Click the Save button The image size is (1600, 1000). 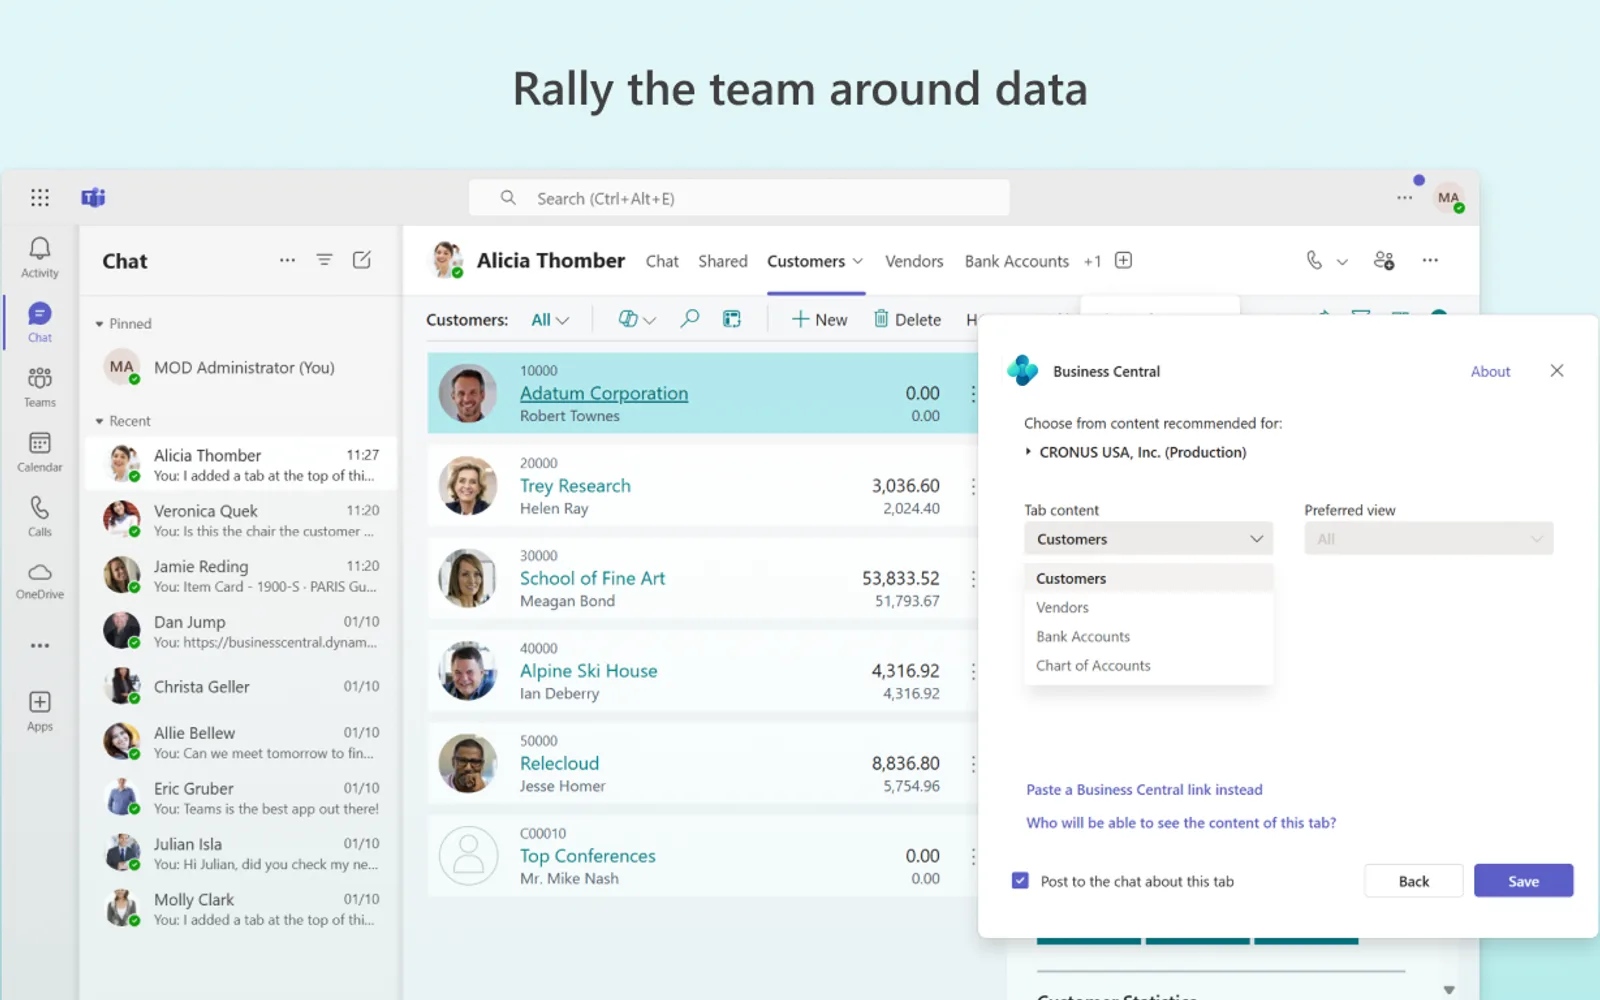tap(1524, 881)
